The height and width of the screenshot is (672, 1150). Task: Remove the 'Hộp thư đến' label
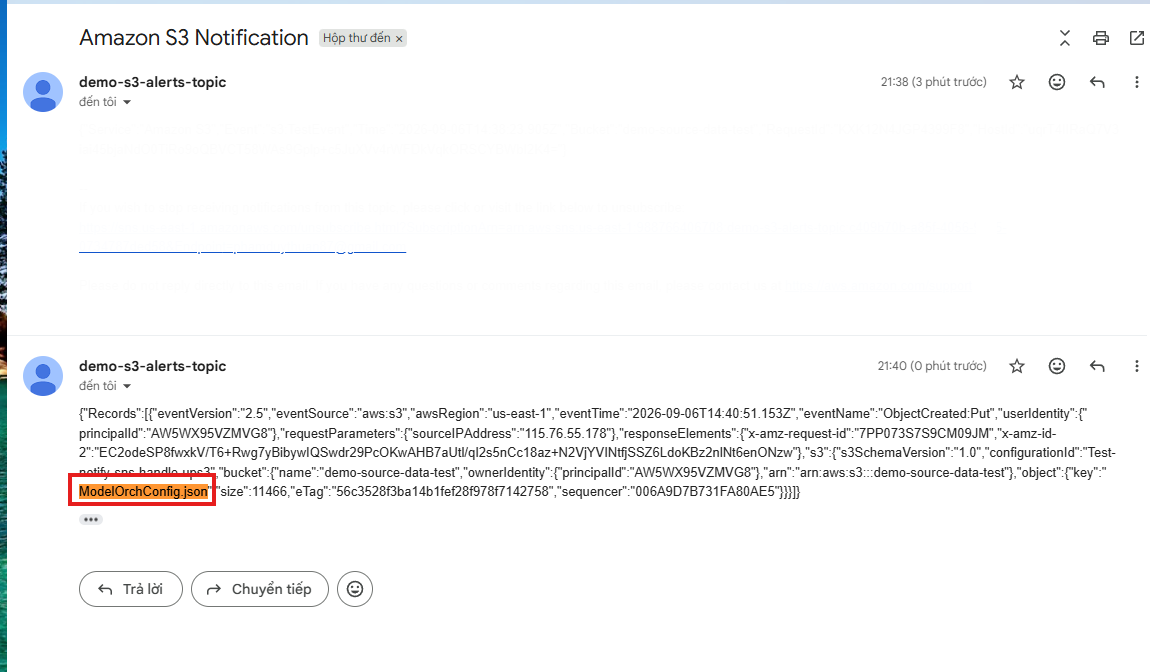(x=399, y=39)
